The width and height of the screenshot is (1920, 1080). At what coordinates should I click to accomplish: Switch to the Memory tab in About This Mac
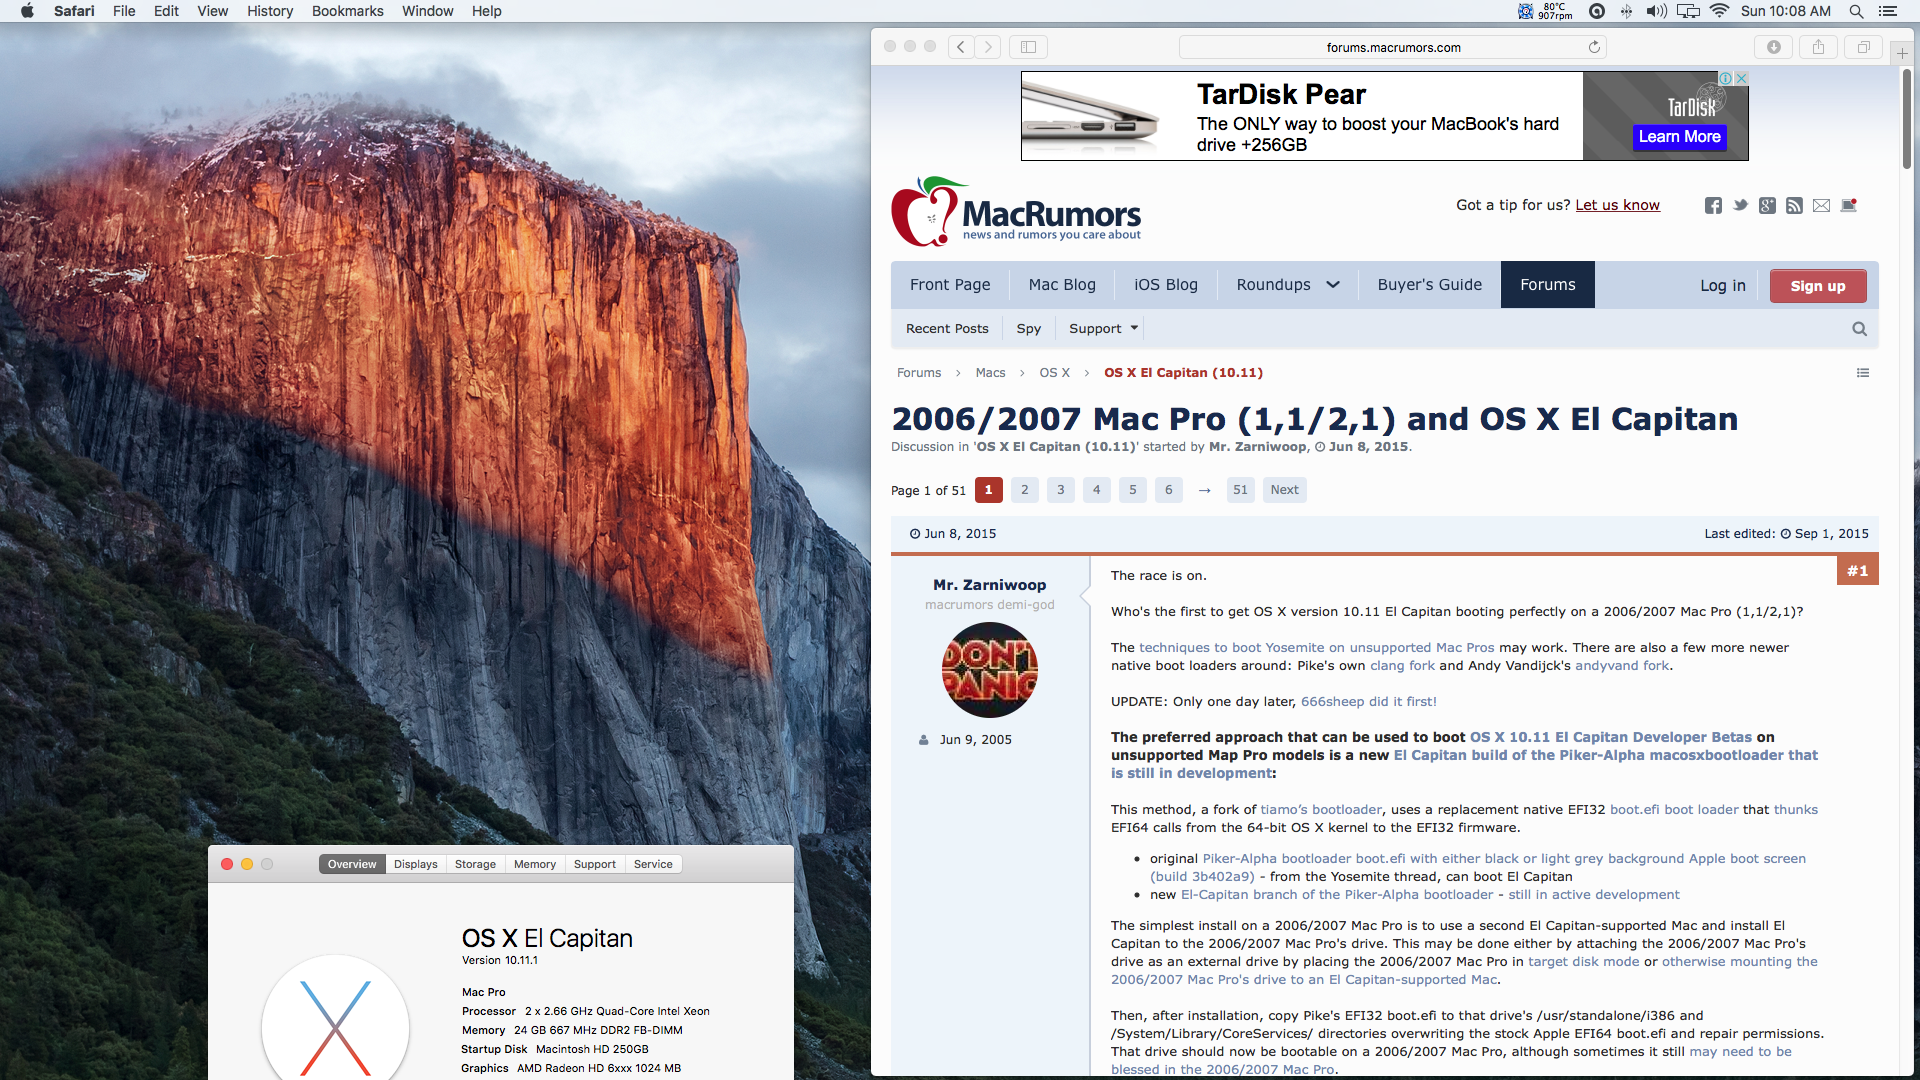535,864
